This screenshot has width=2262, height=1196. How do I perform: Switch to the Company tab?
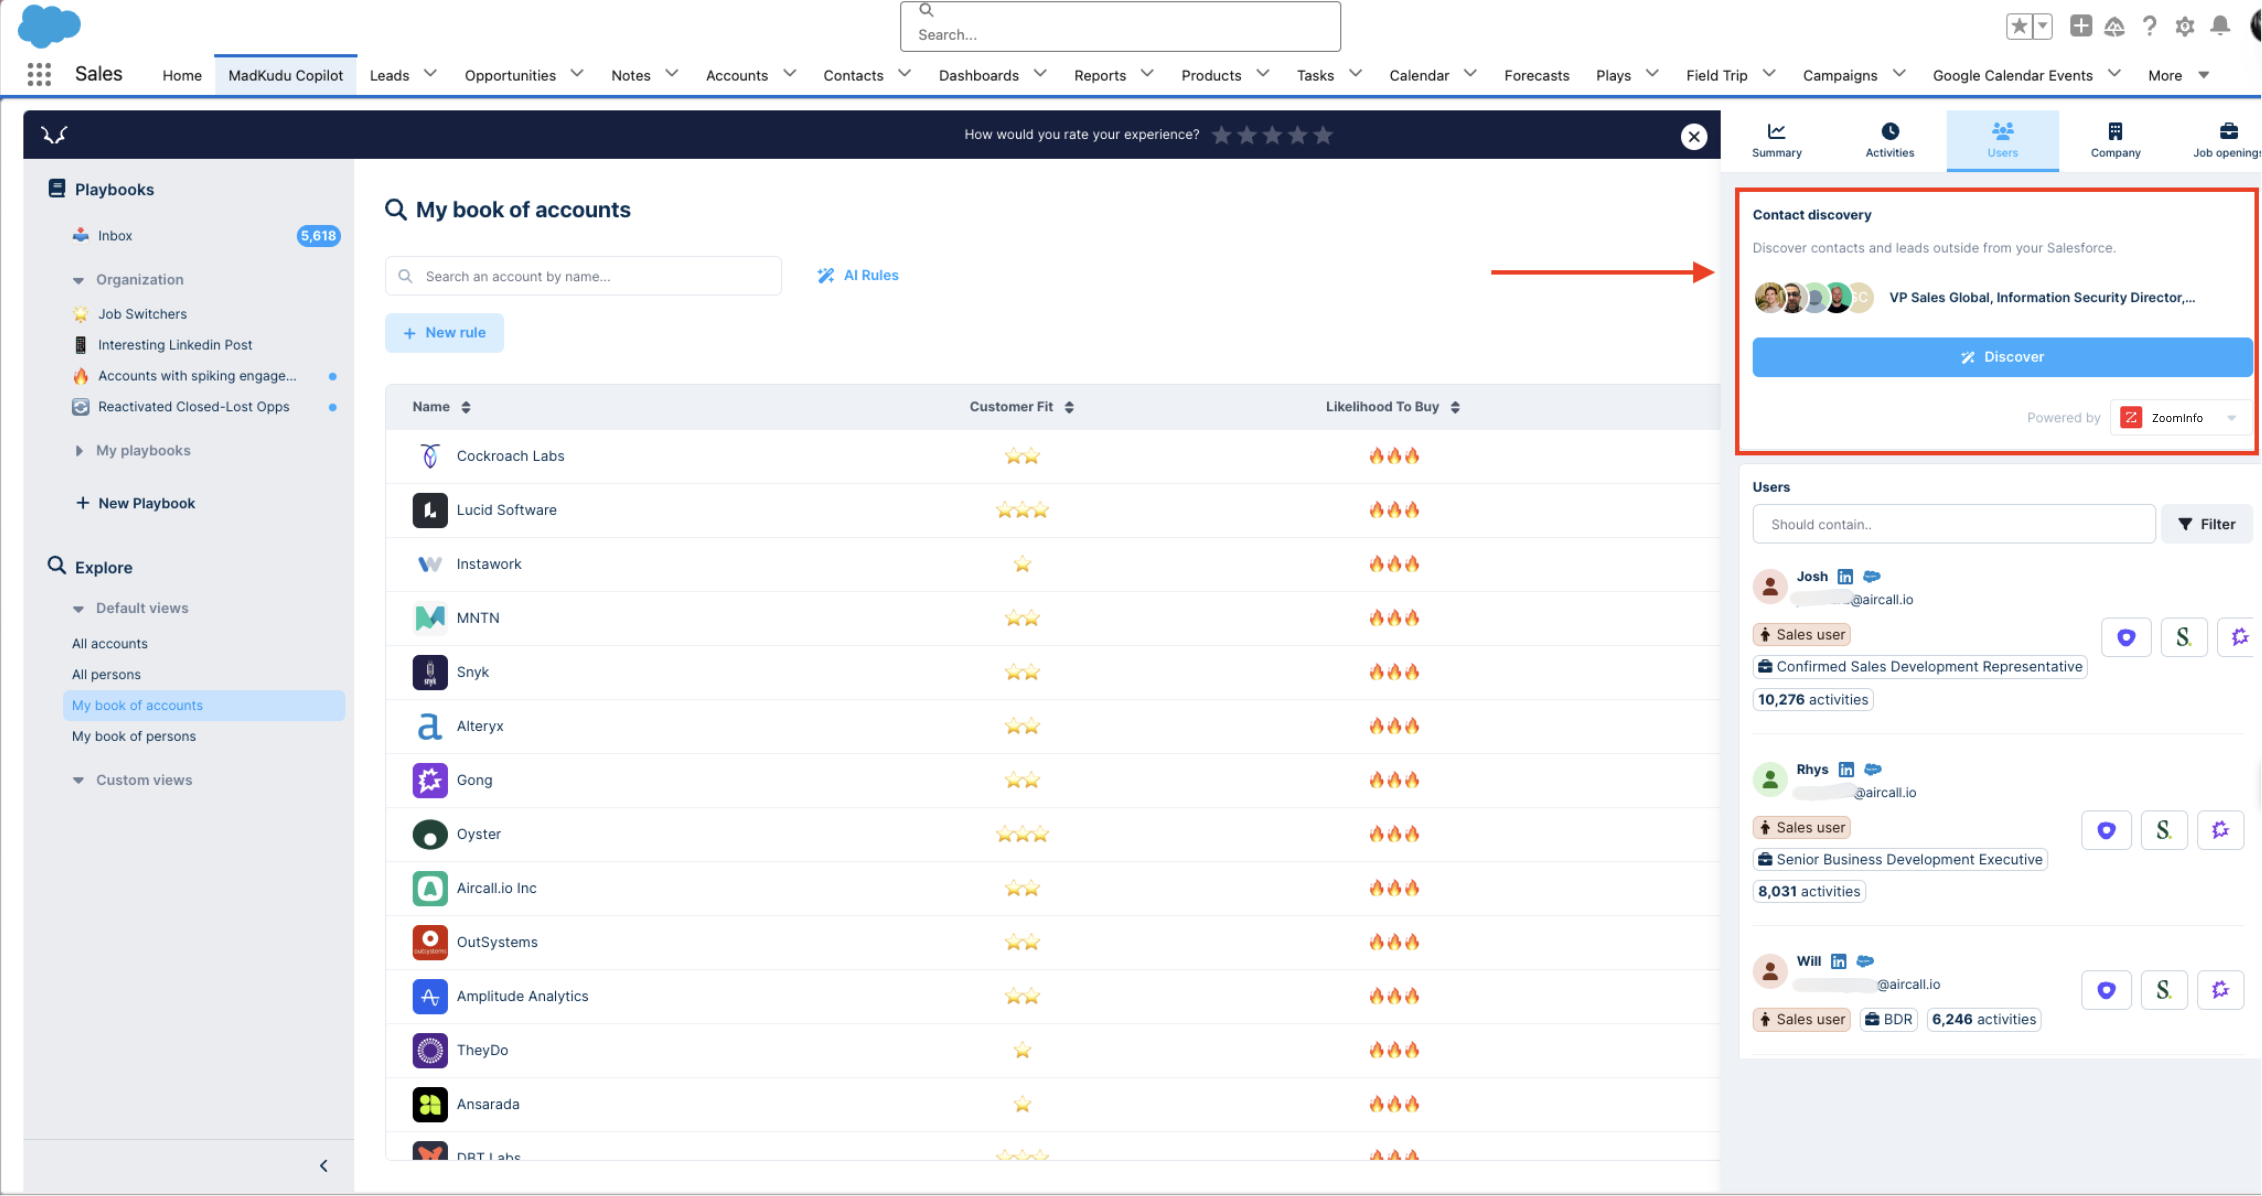pyautogui.click(x=2116, y=141)
